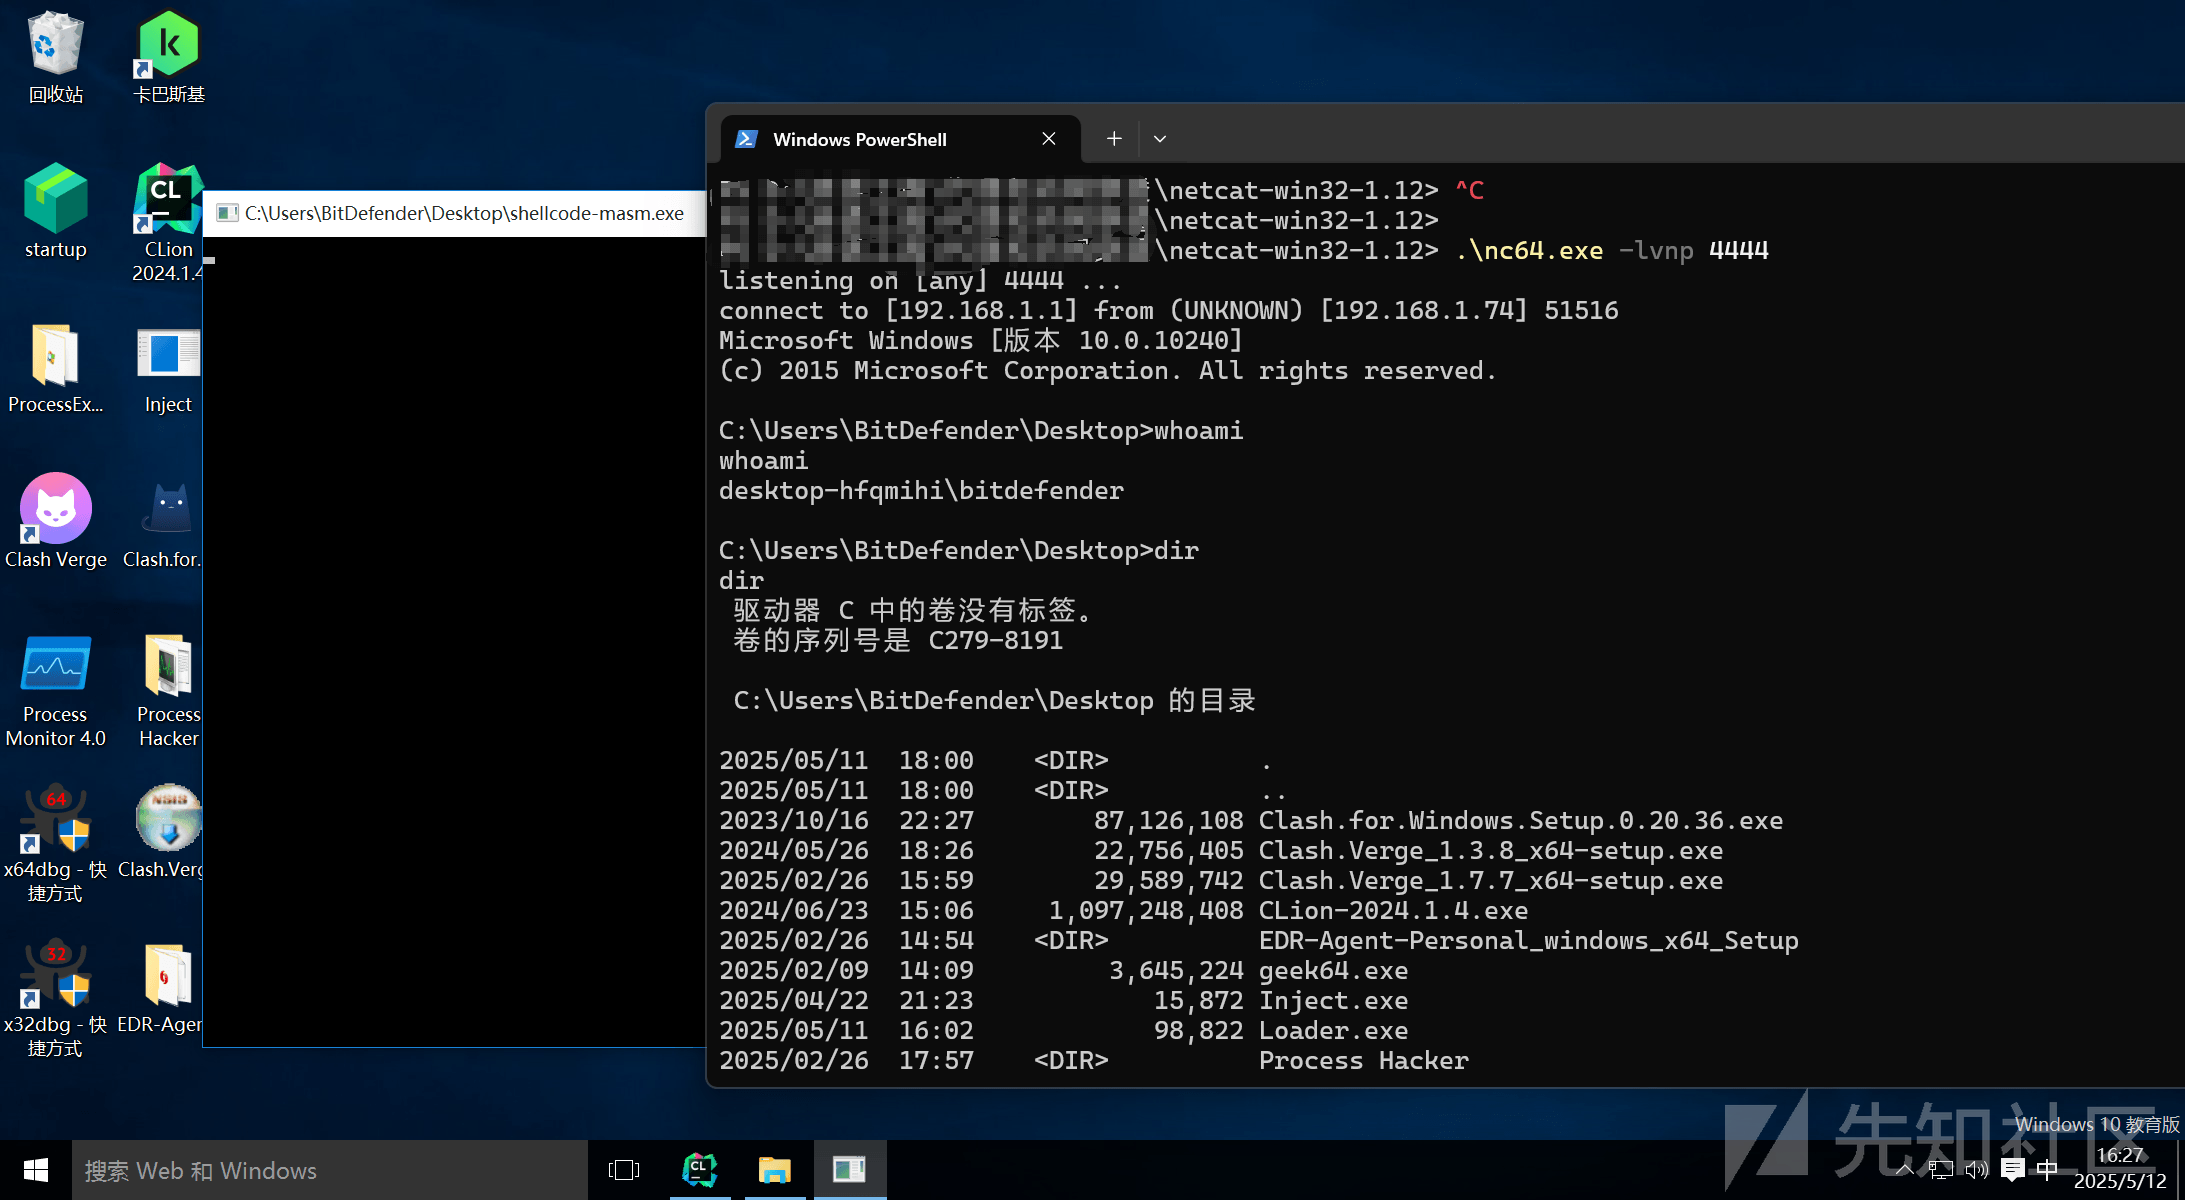The image size is (2185, 1200).
Task: Click the shellcode-masm.exe console window icon
Action: pyautogui.click(x=227, y=213)
